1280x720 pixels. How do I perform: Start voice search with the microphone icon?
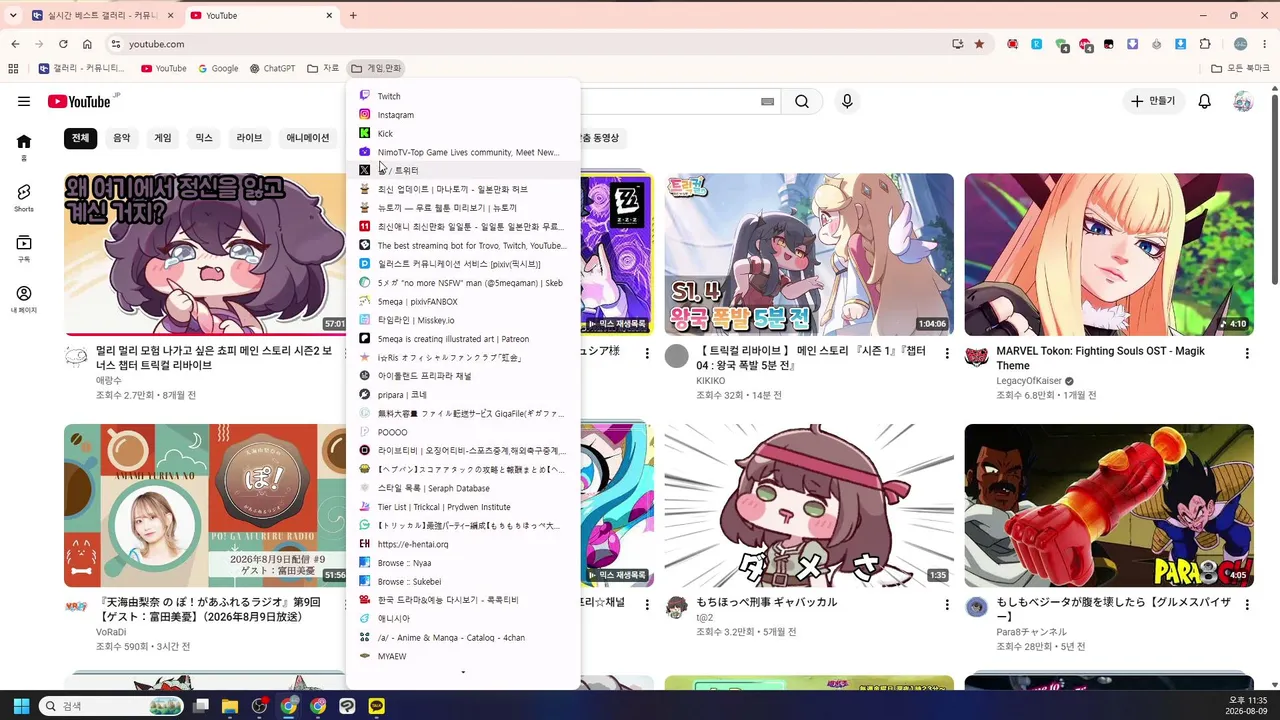click(847, 101)
